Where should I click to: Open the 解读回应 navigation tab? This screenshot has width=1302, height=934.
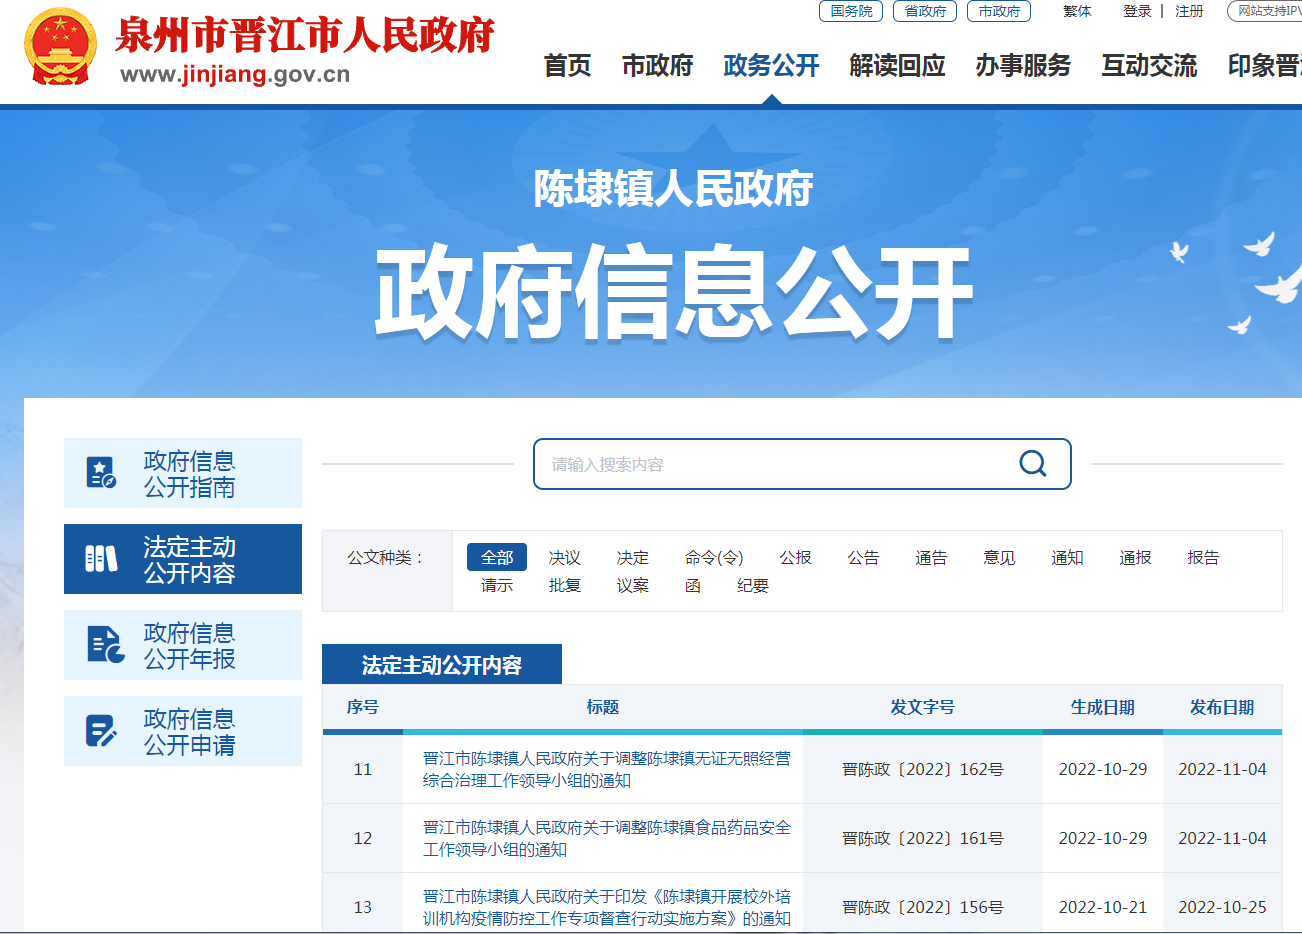click(897, 66)
